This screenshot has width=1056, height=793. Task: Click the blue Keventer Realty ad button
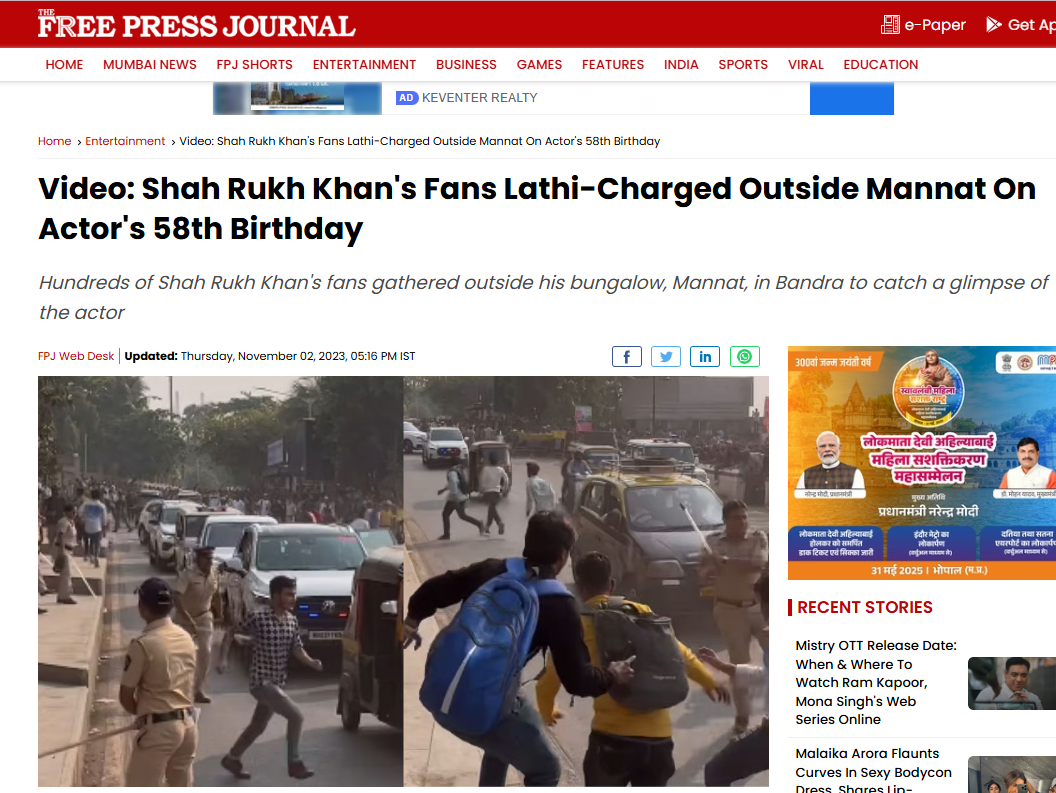pyautogui.click(x=851, y=98)
